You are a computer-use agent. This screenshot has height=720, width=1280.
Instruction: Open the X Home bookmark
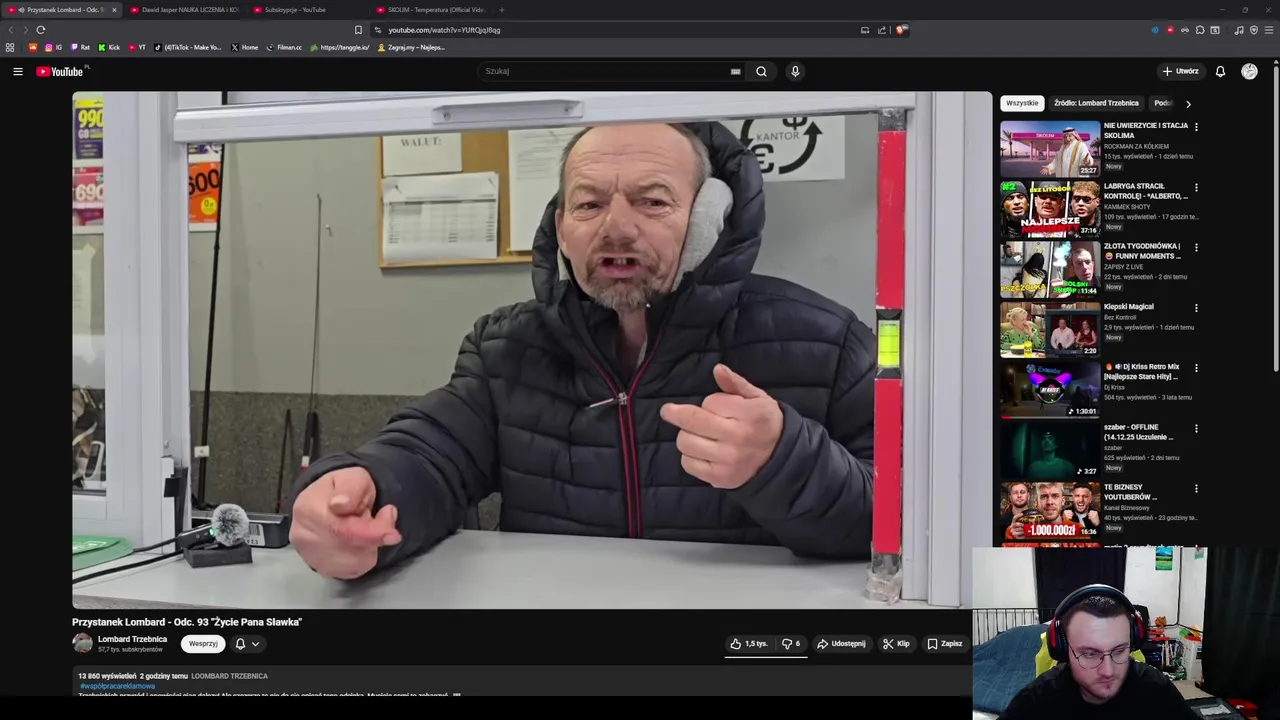click(244, 47)
